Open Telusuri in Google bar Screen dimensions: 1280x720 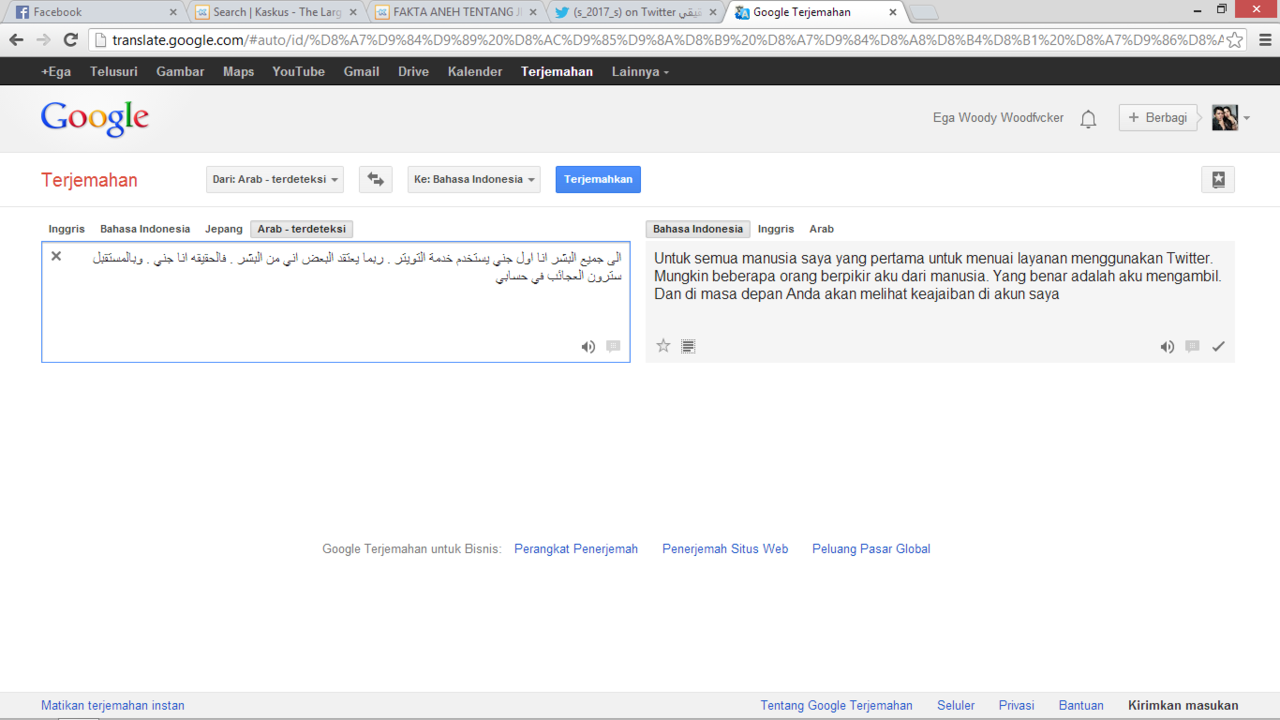(114, 72)
